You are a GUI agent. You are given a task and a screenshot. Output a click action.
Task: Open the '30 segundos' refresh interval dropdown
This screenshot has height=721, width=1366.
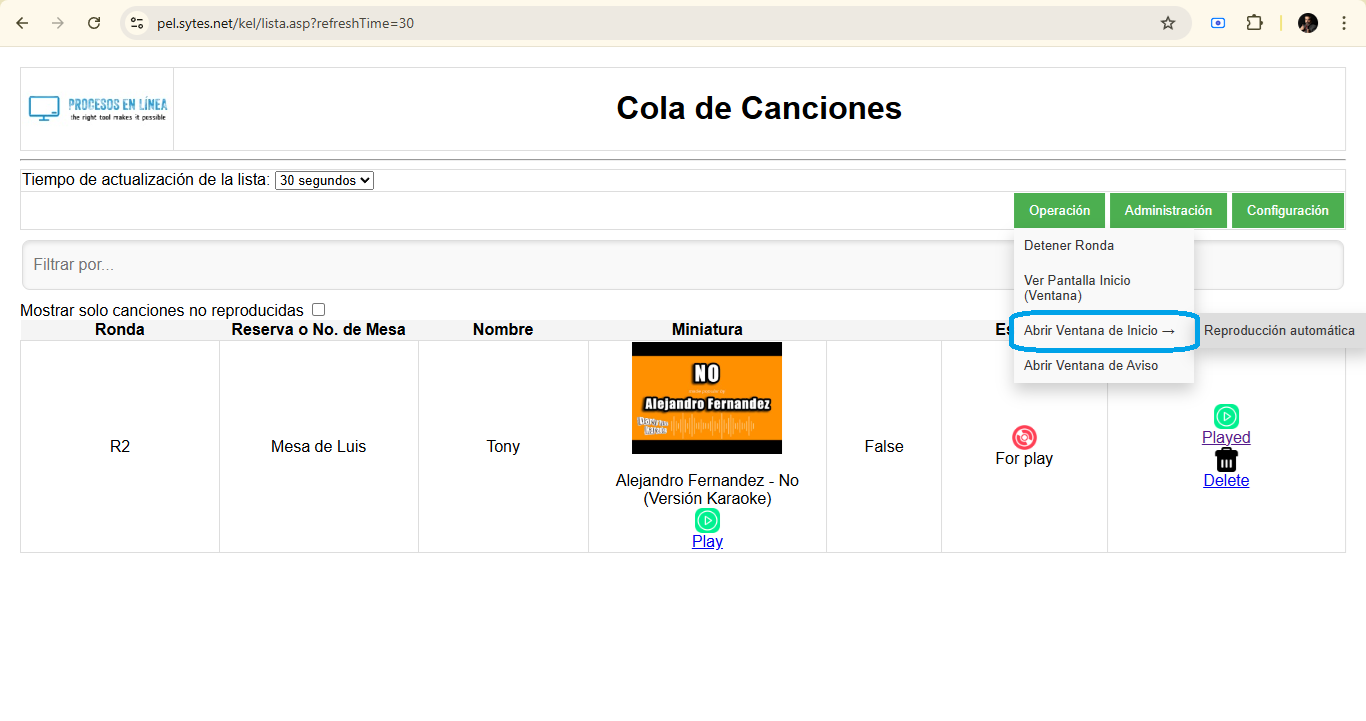[324, 180]
